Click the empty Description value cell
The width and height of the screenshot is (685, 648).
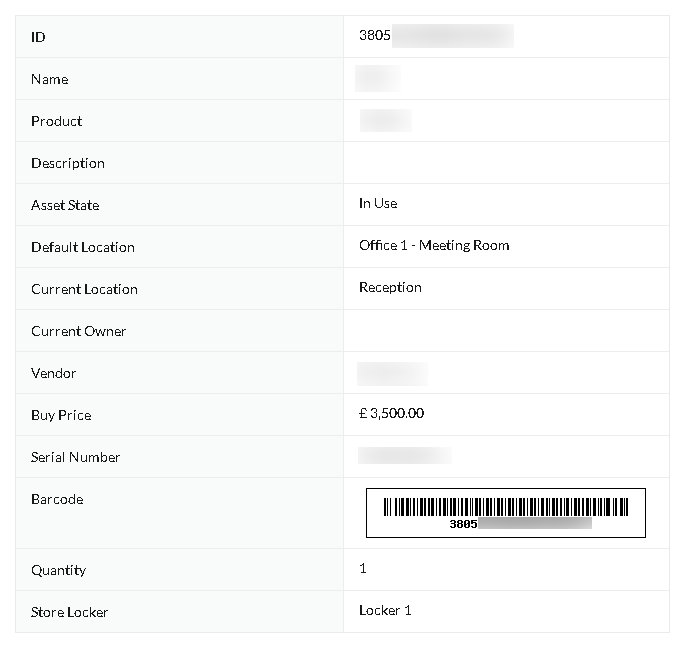(x=506, y=163)
